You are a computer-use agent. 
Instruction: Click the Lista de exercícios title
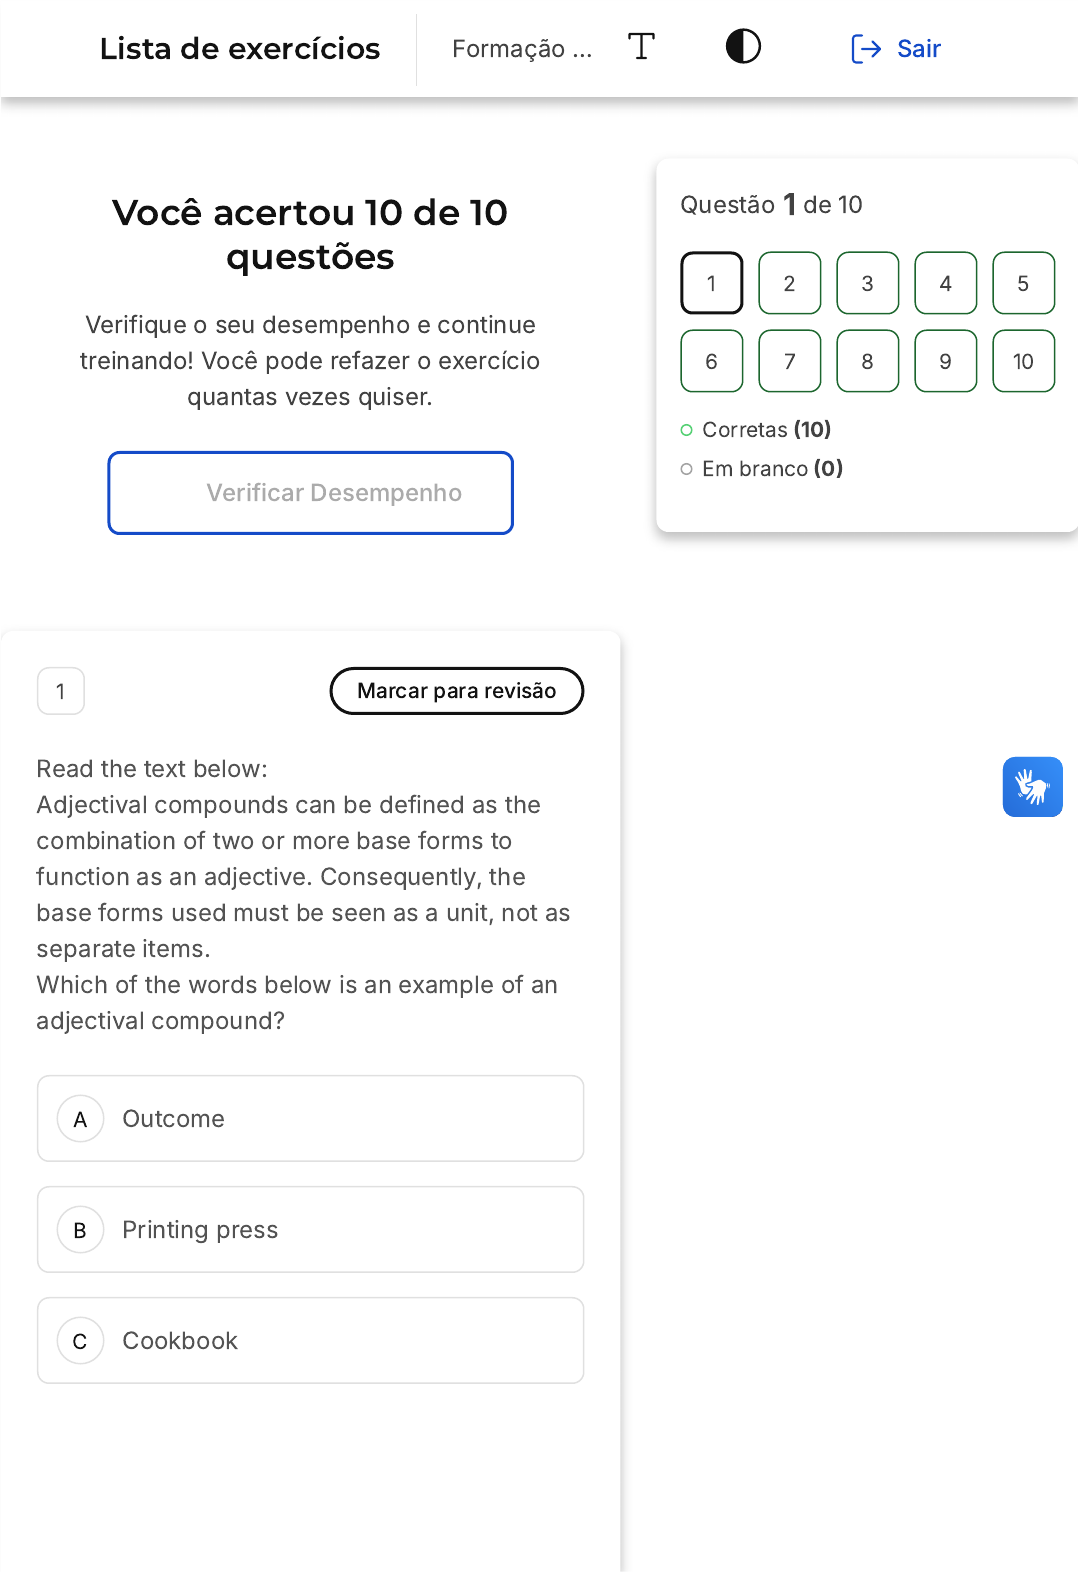click(x=240, y=49)
